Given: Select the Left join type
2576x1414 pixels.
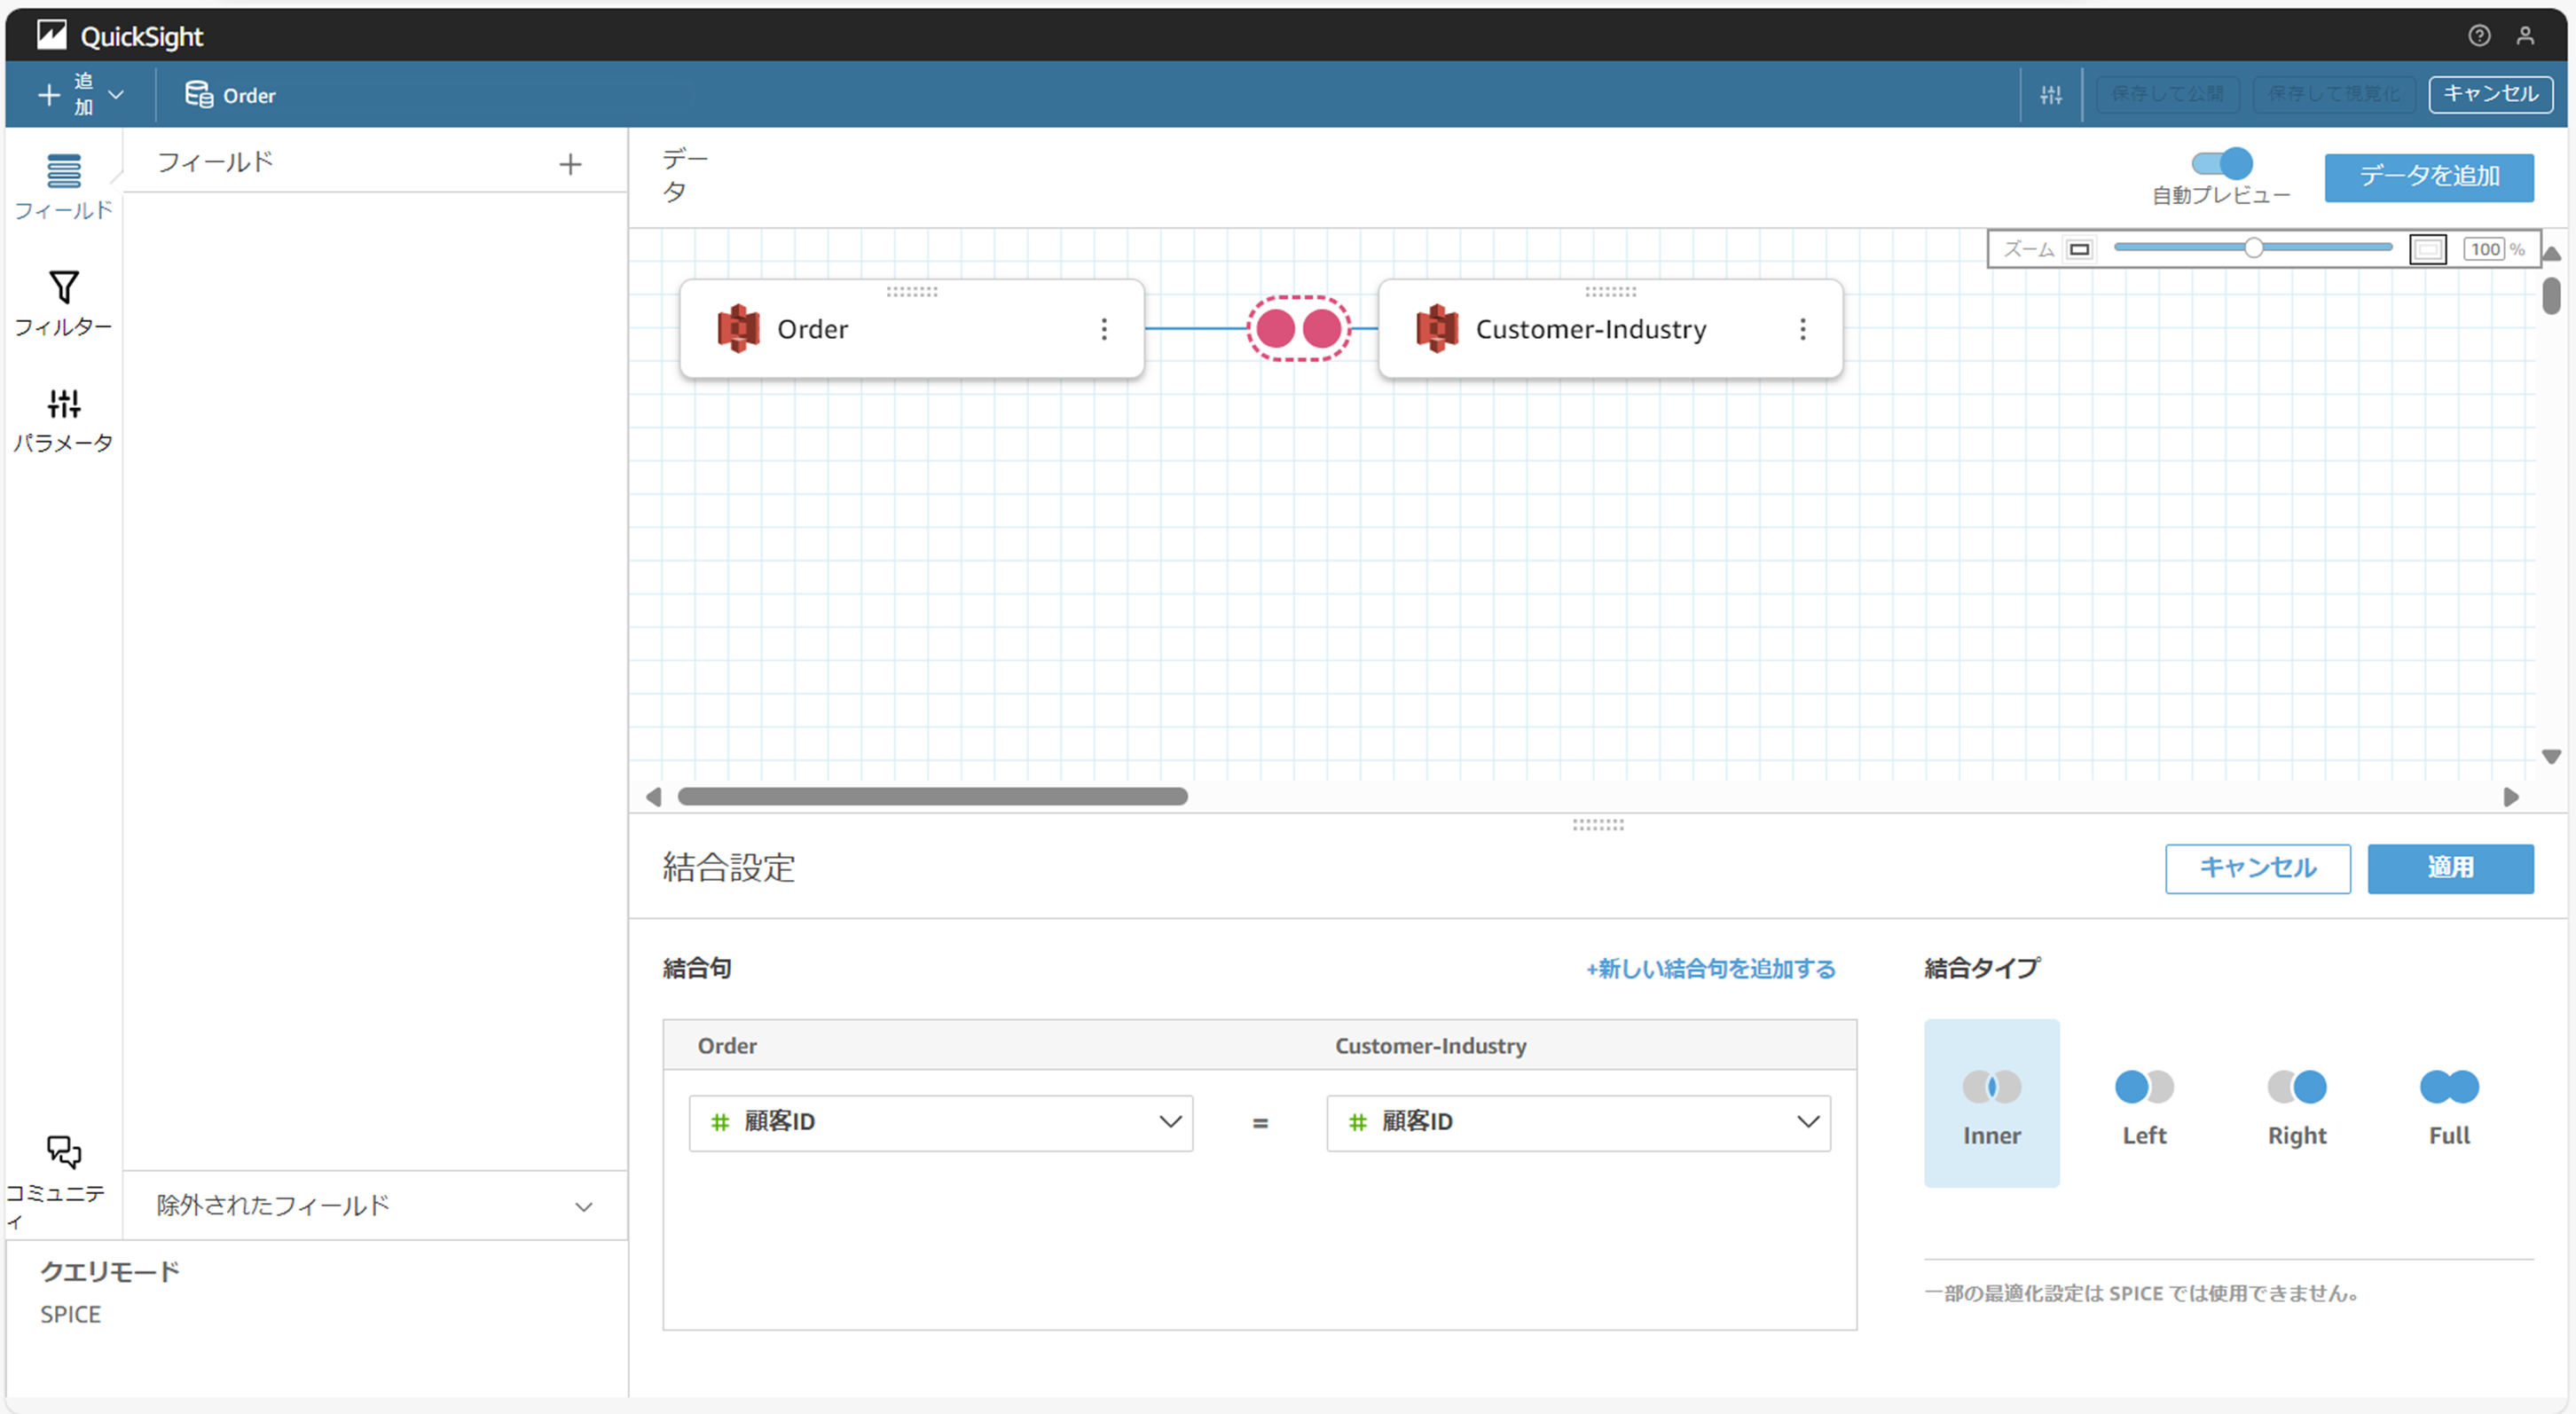Looking at the screenshot, I should pyautogui.click(x=2144, y=1104).
